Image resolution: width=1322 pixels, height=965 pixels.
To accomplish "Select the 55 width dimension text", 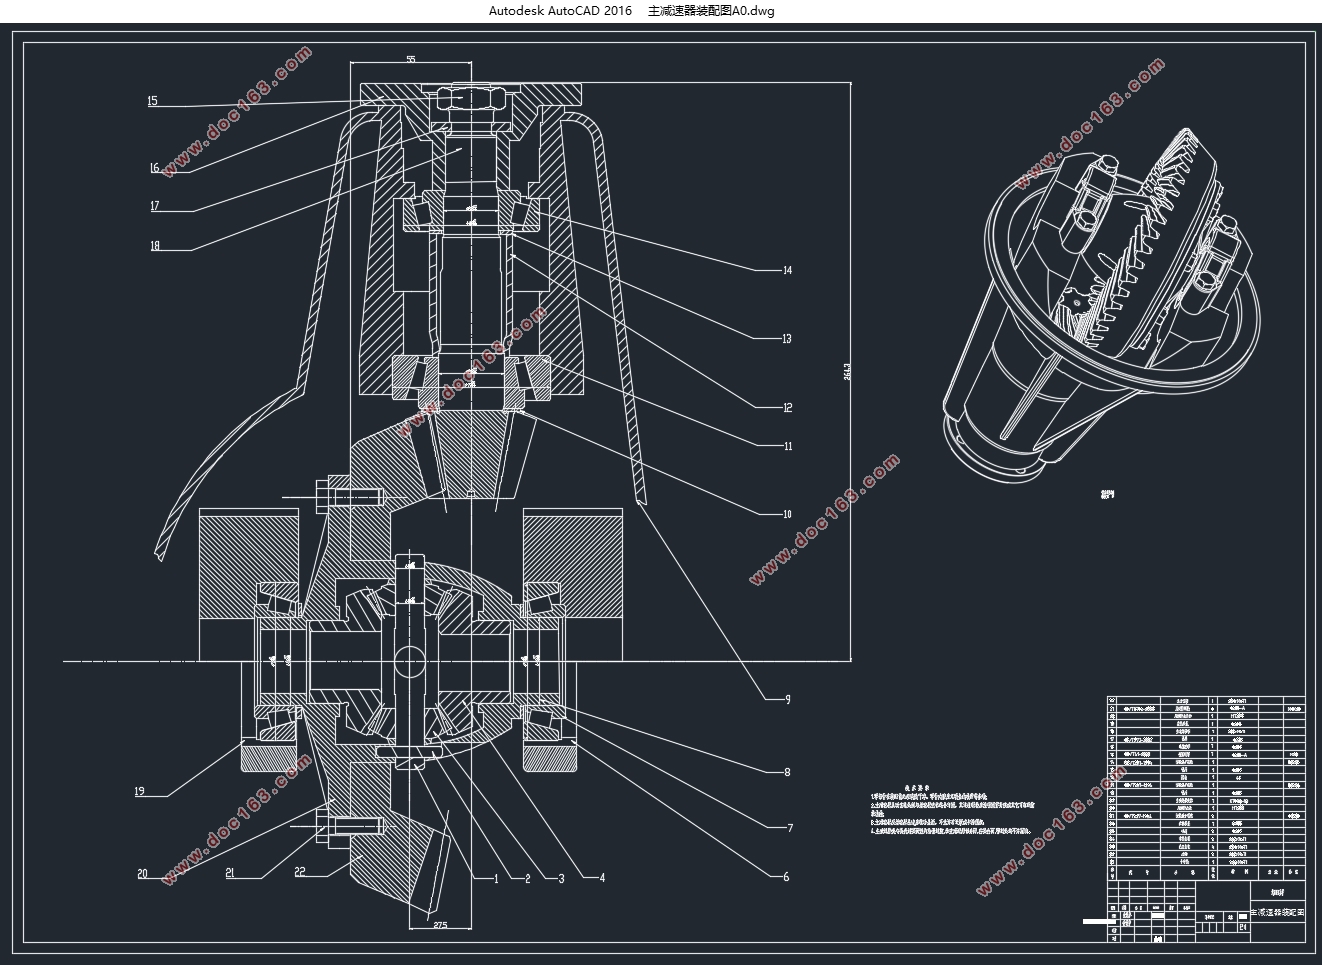I will [x=411, y=60].
